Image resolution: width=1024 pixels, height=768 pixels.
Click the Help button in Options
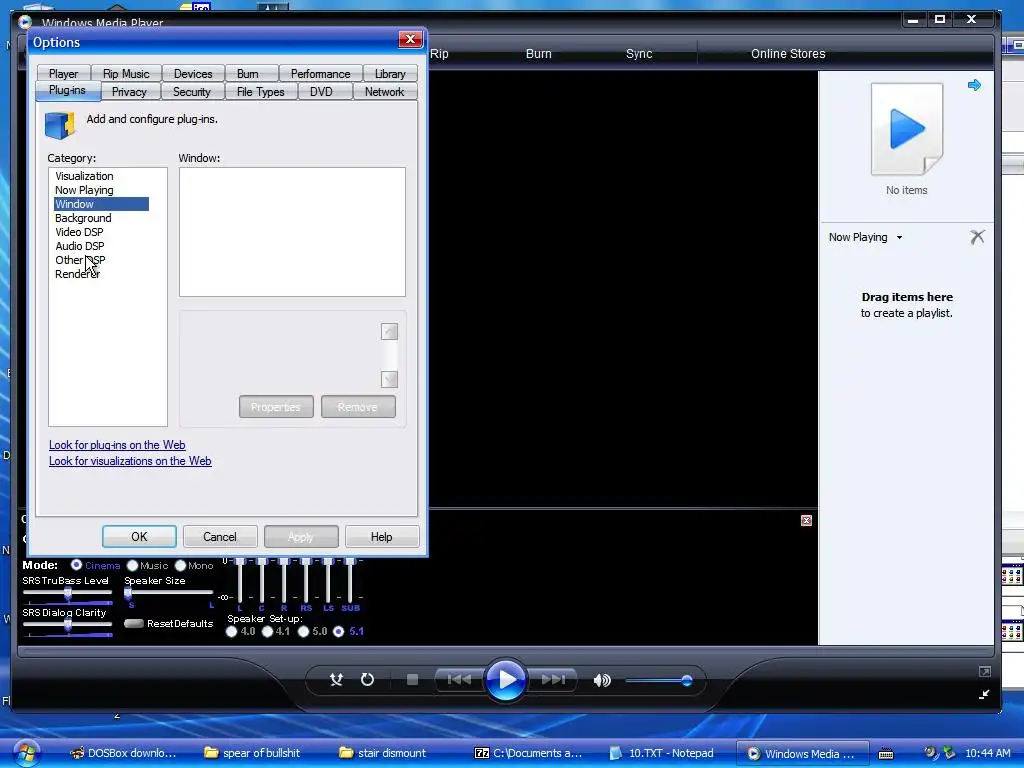coord(381,537)
